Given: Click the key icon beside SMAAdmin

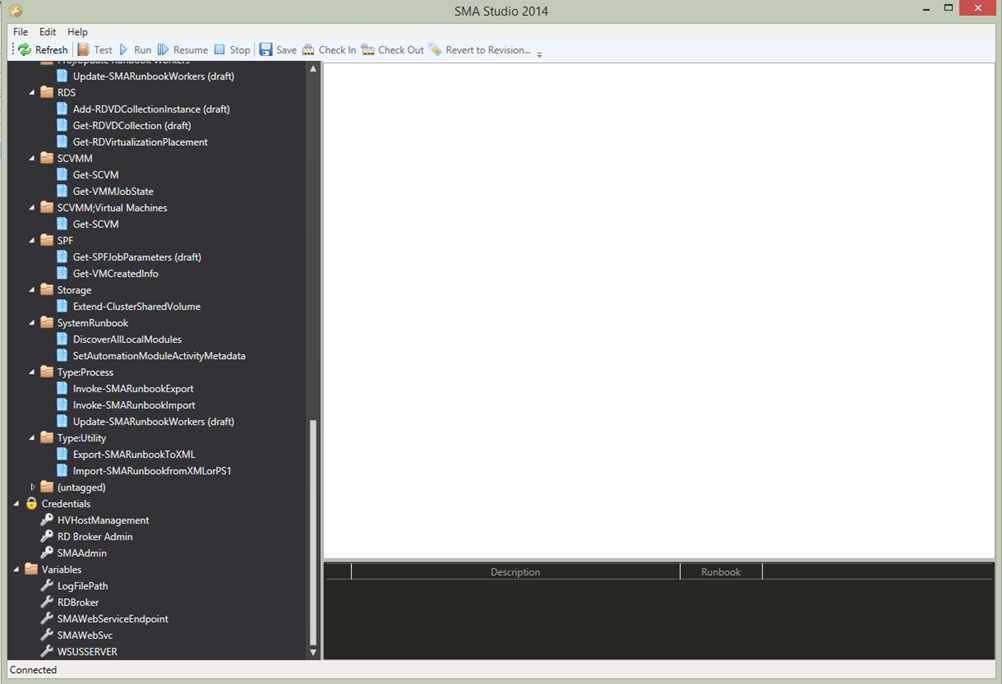Looking at the screenshot, I should click(47, 553).
